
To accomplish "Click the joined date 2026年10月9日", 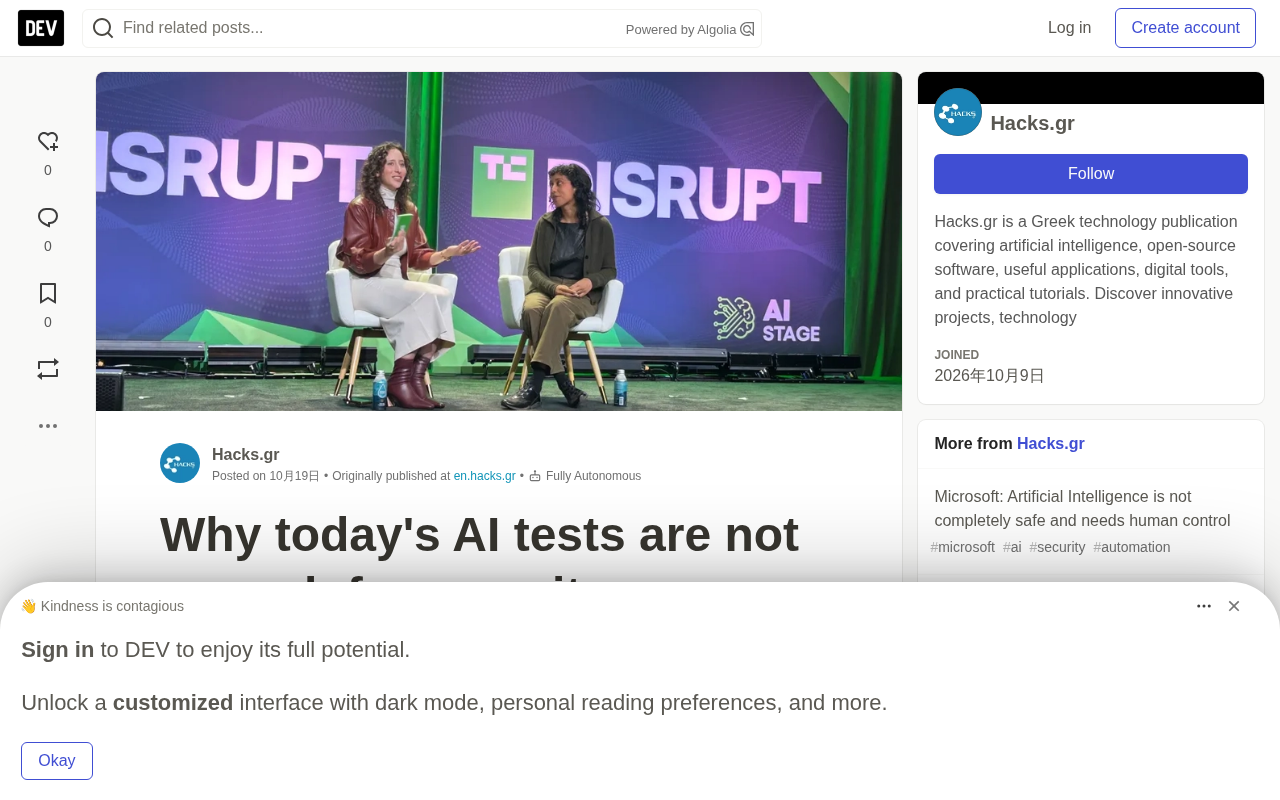I will click(x=989, y=376).
